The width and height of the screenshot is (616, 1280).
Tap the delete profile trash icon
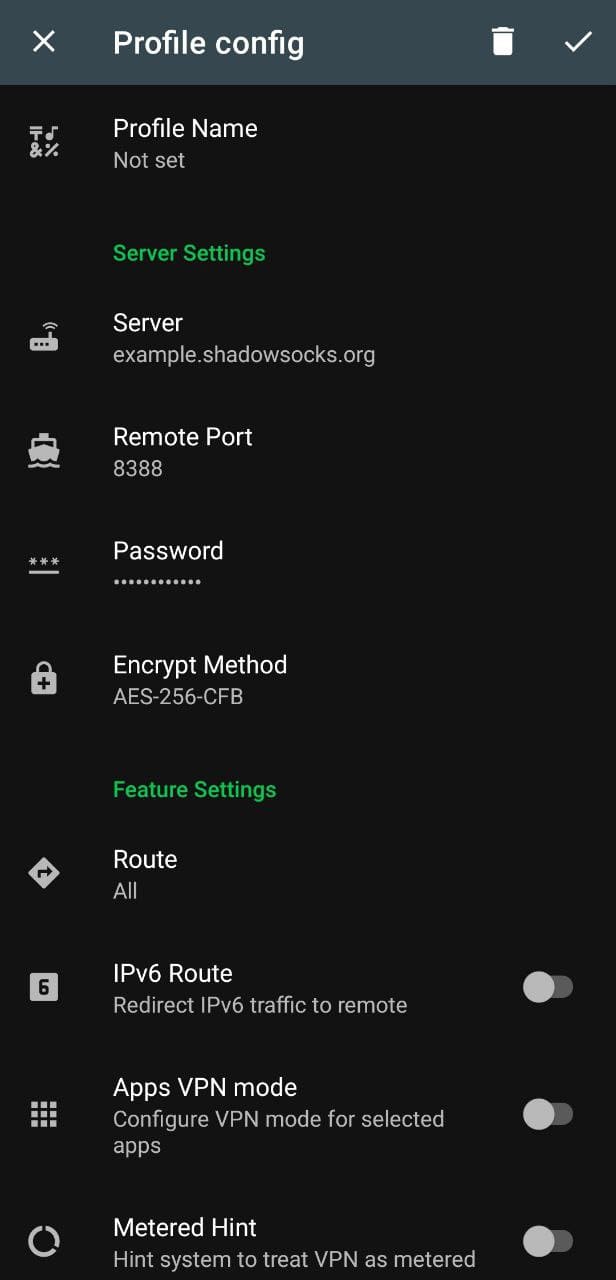[x=502, y=42]
